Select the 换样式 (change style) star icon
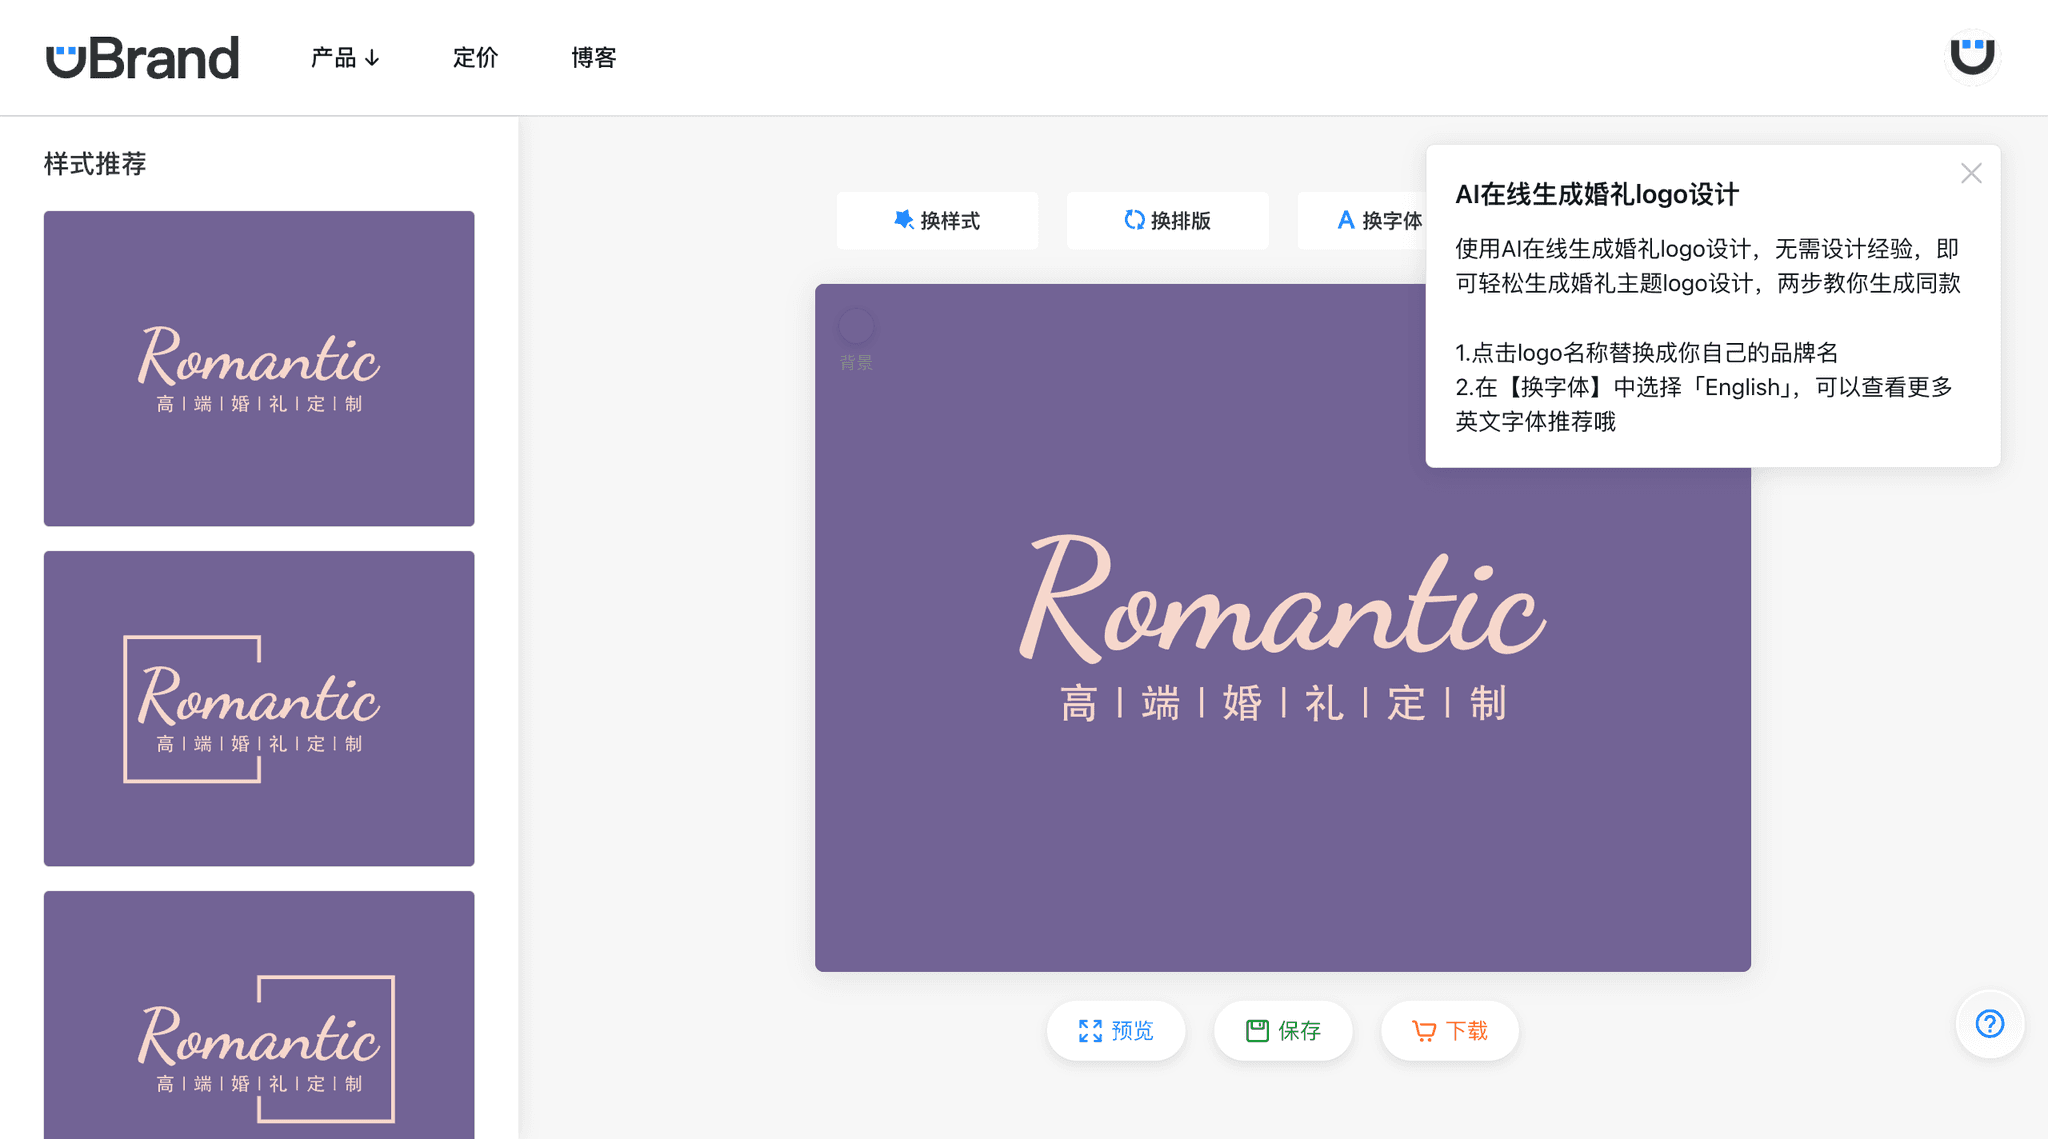Image resolution: width=2048 pixels, height=1139 pixels. click(x=903, y=220)
